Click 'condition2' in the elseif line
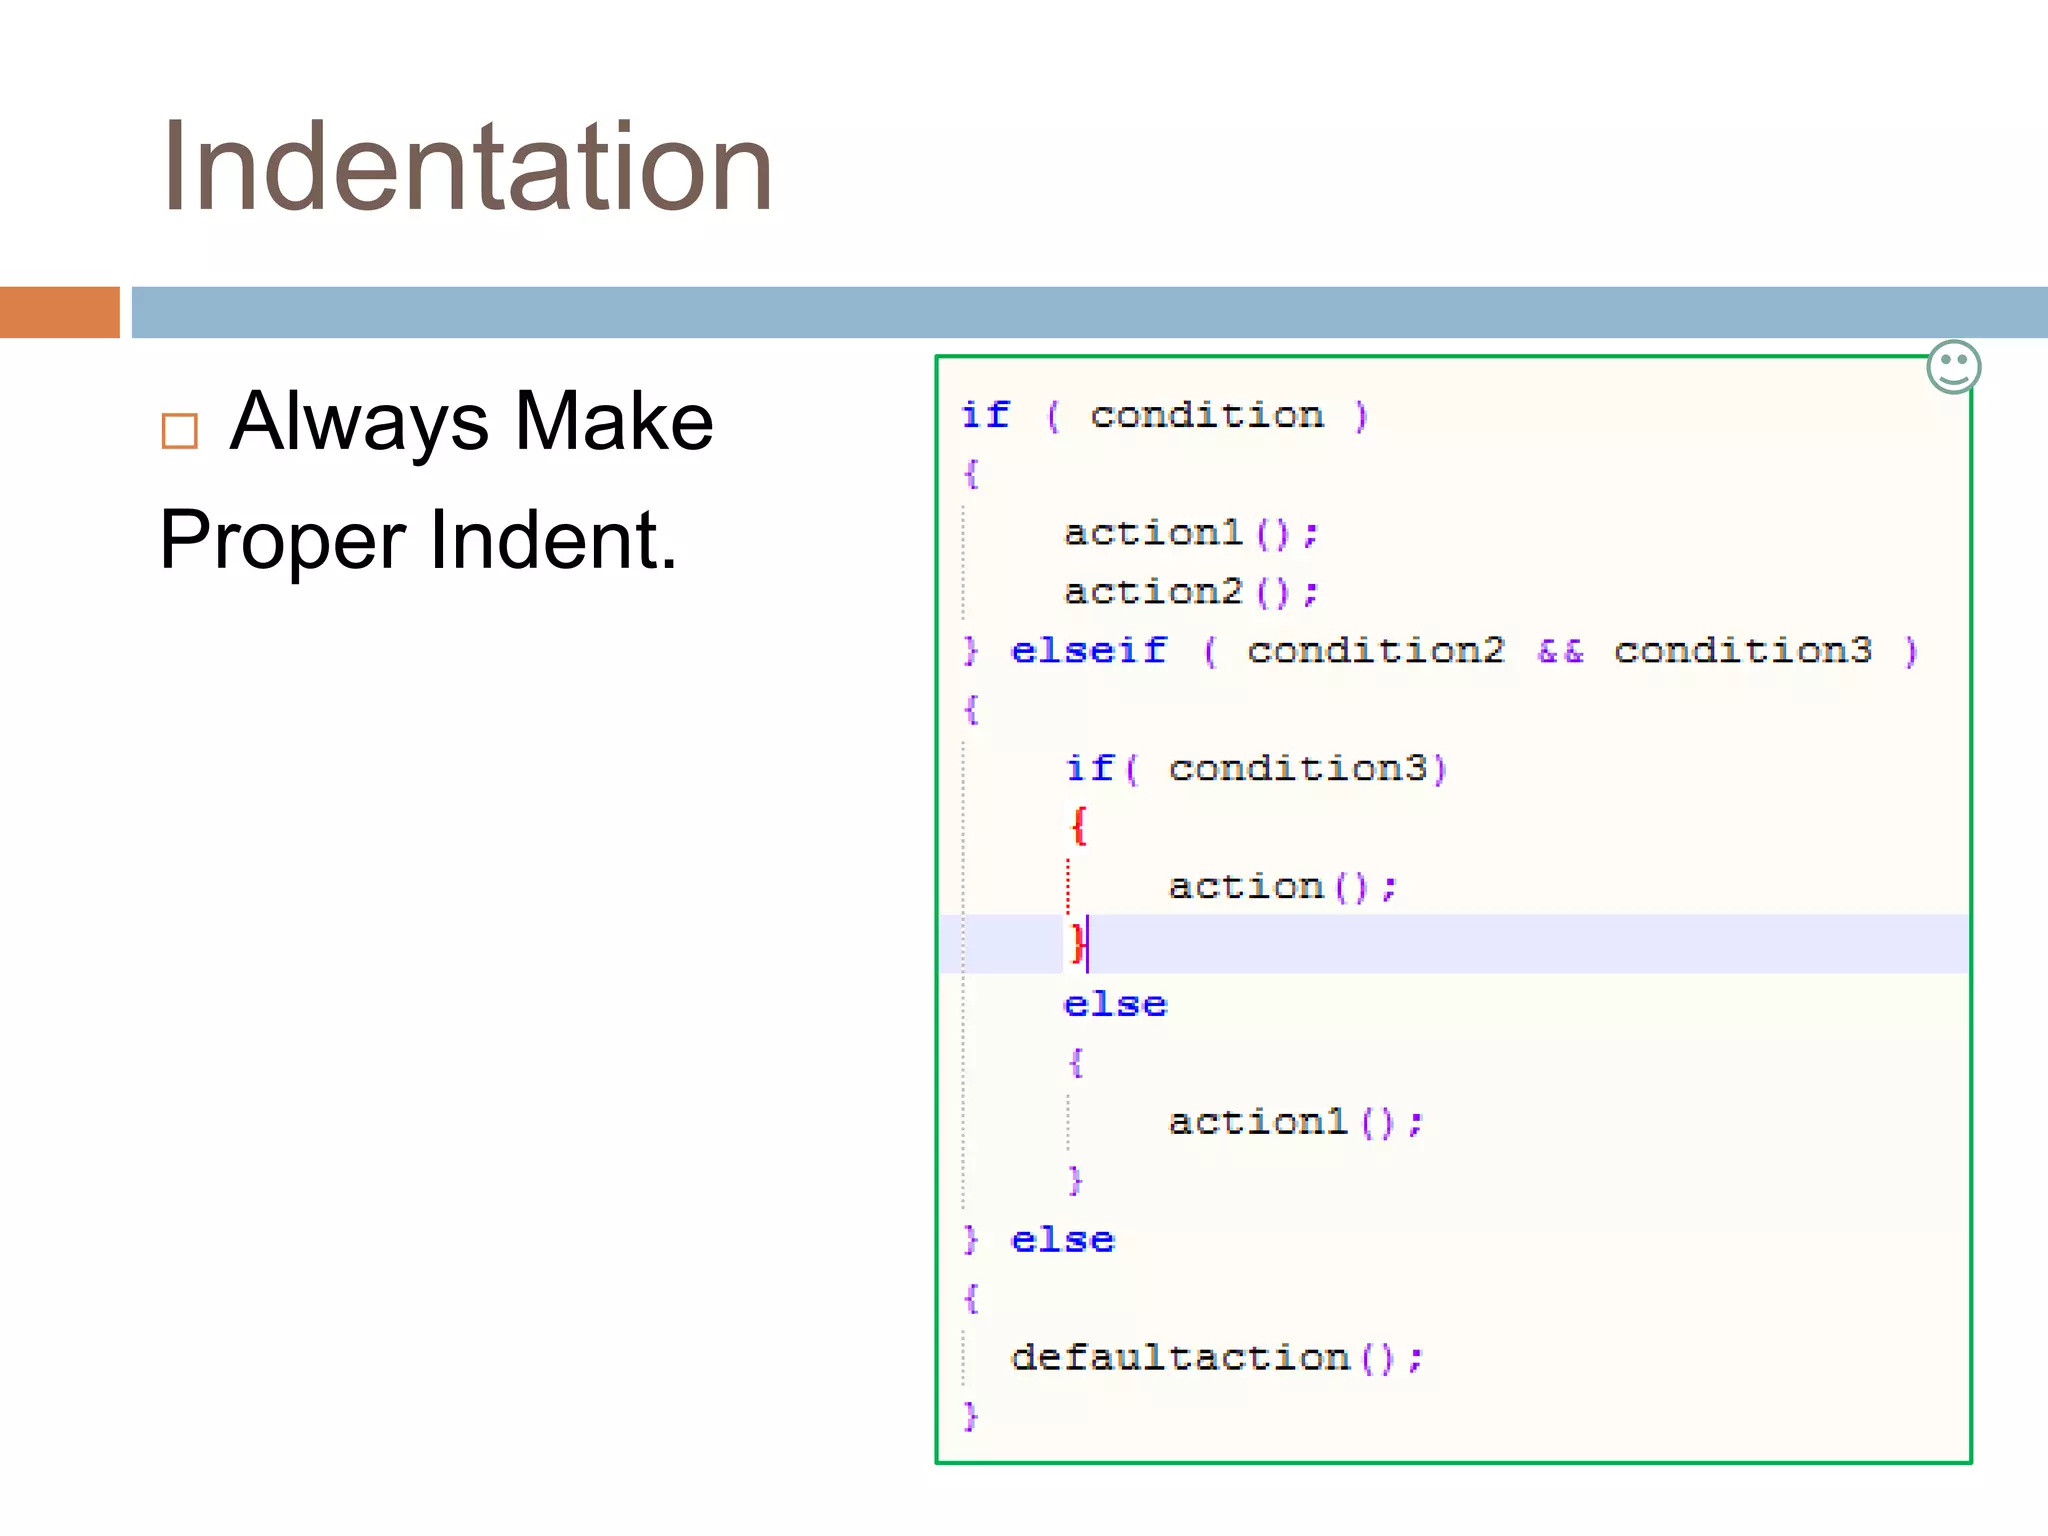Image resolution: width=2048 pixels, height=1536 pixels. [1375, 651]
